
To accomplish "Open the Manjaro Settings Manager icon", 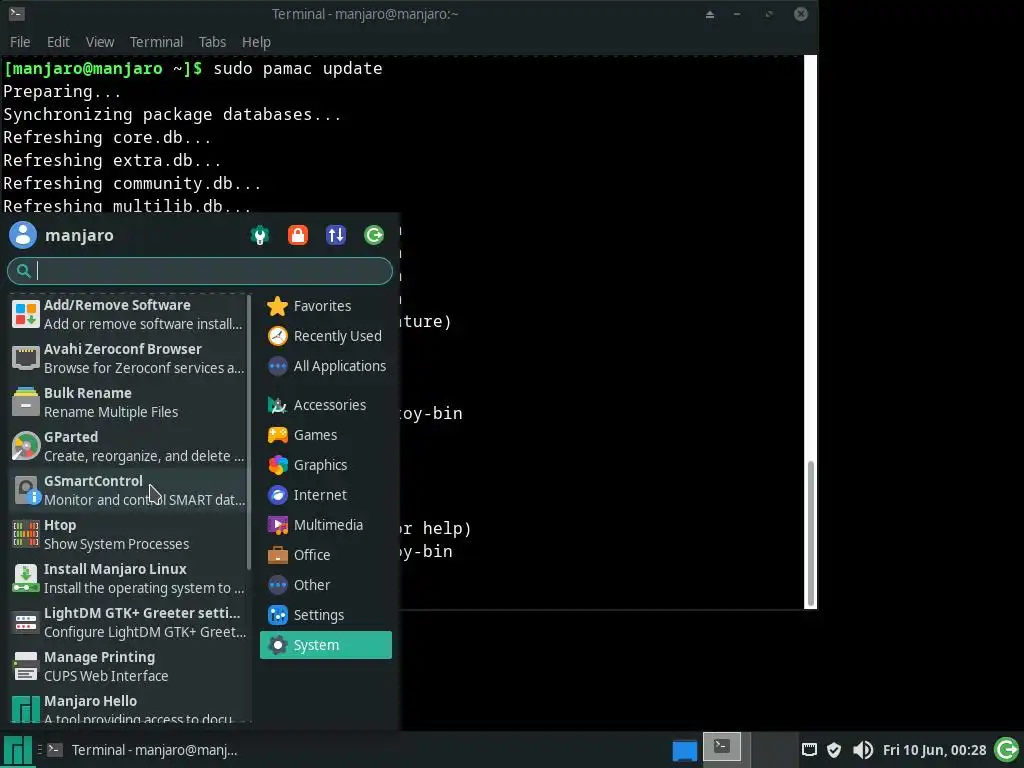I will pos(260,235).
